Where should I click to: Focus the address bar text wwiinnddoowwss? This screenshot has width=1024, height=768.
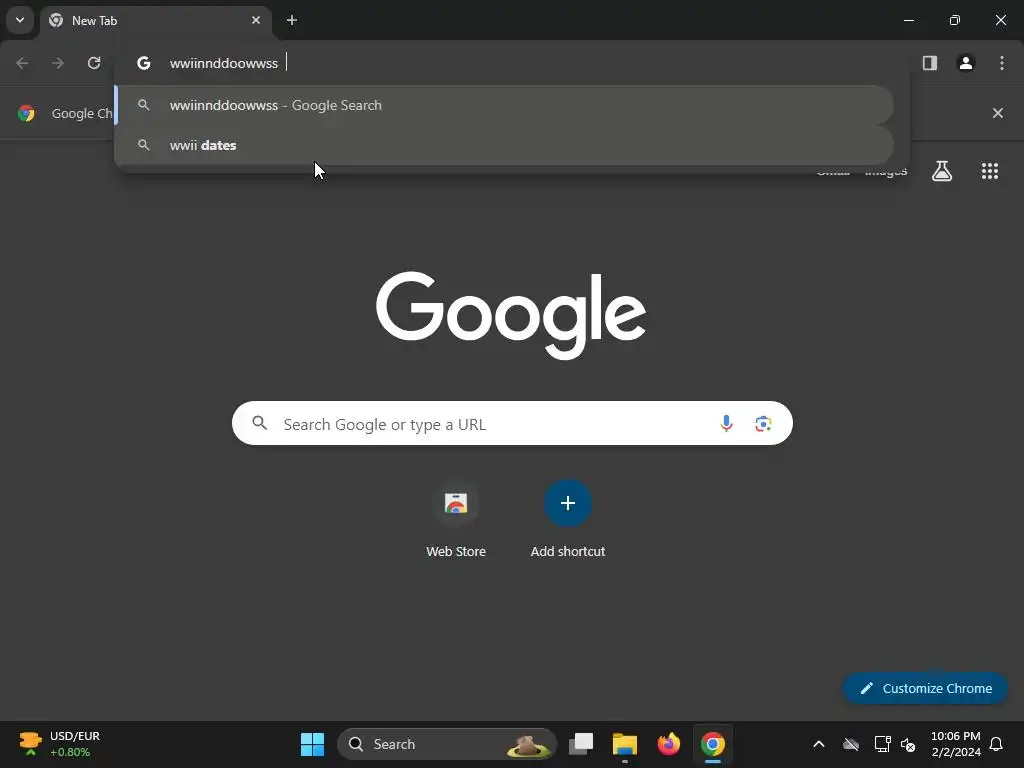(223, 63)
